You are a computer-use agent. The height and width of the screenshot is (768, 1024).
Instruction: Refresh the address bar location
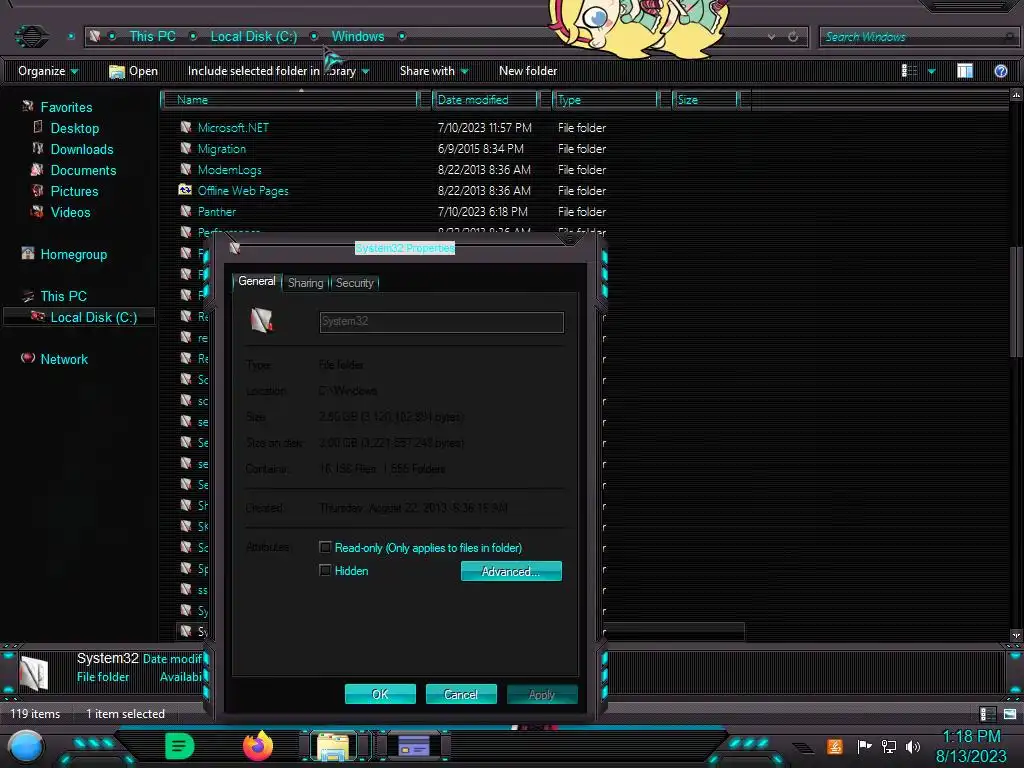point(793,37)
